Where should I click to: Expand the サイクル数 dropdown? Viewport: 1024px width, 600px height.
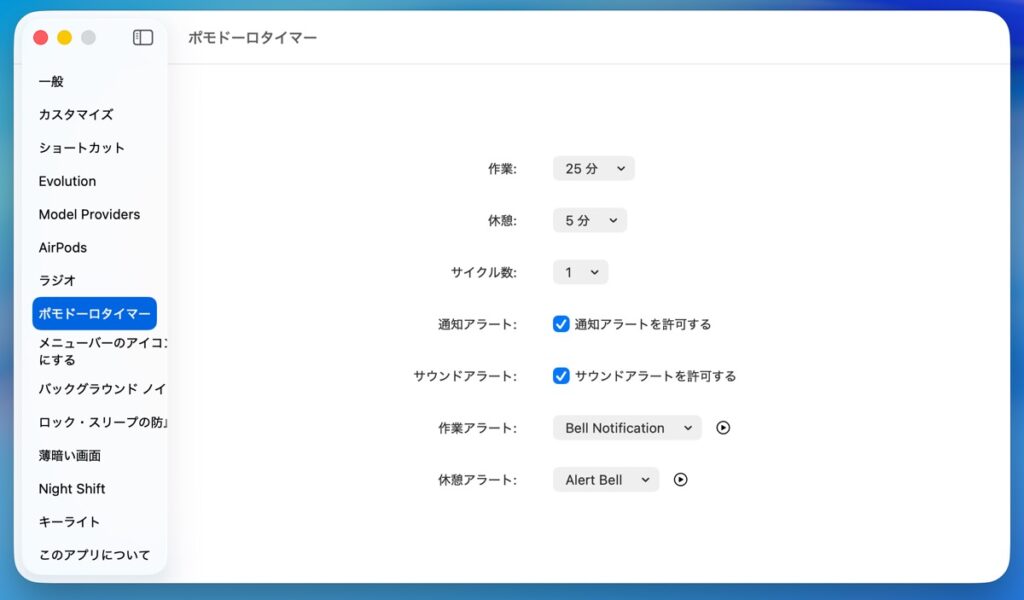click(580, 272)
